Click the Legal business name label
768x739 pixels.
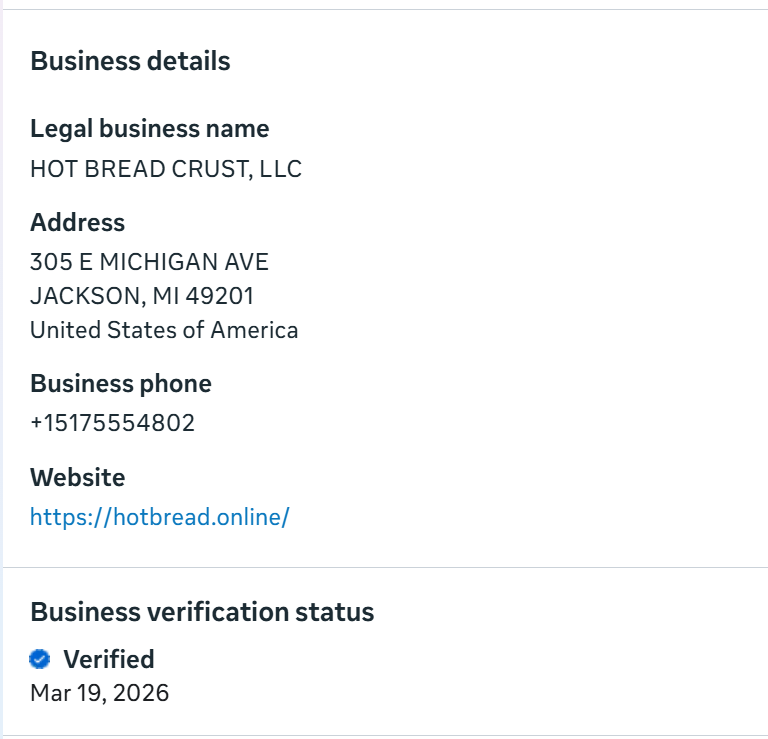(149, 129)
